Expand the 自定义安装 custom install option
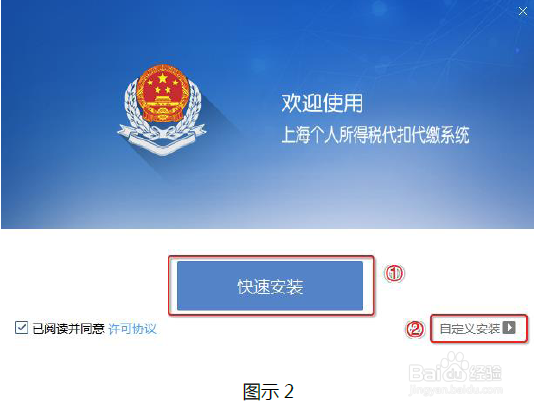 click(478, 328)
